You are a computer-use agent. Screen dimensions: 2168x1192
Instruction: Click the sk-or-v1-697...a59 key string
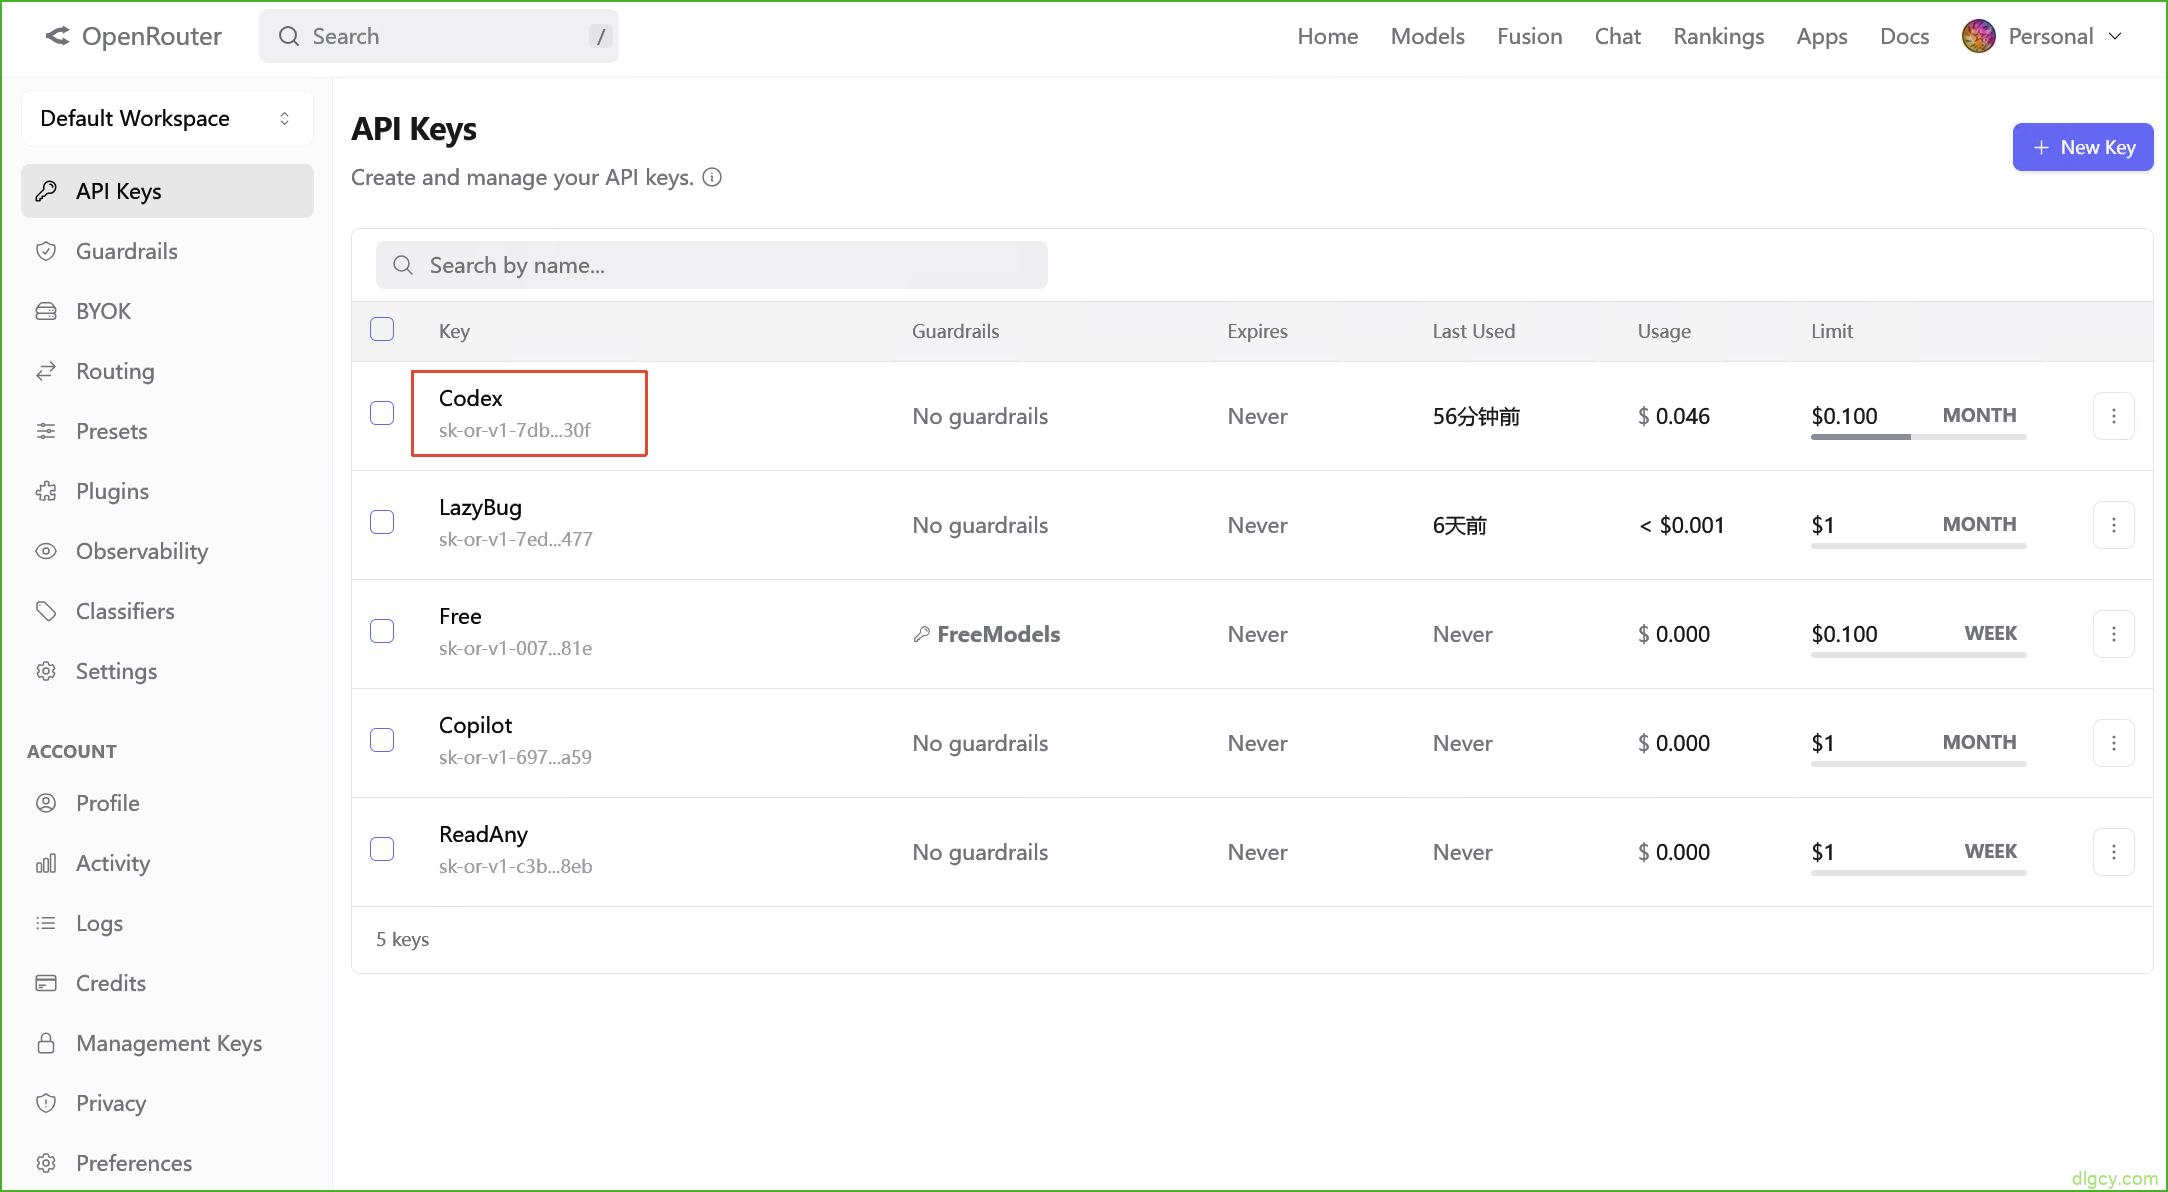[515, 757]
